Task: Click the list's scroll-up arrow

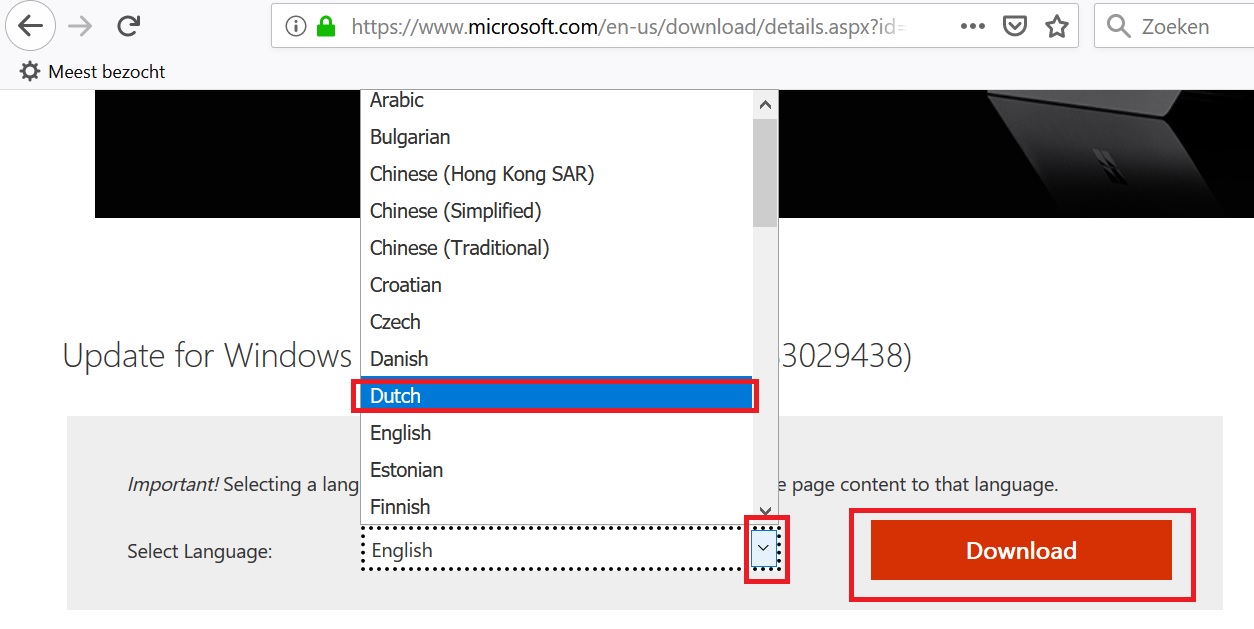Action: coord(765,105)
